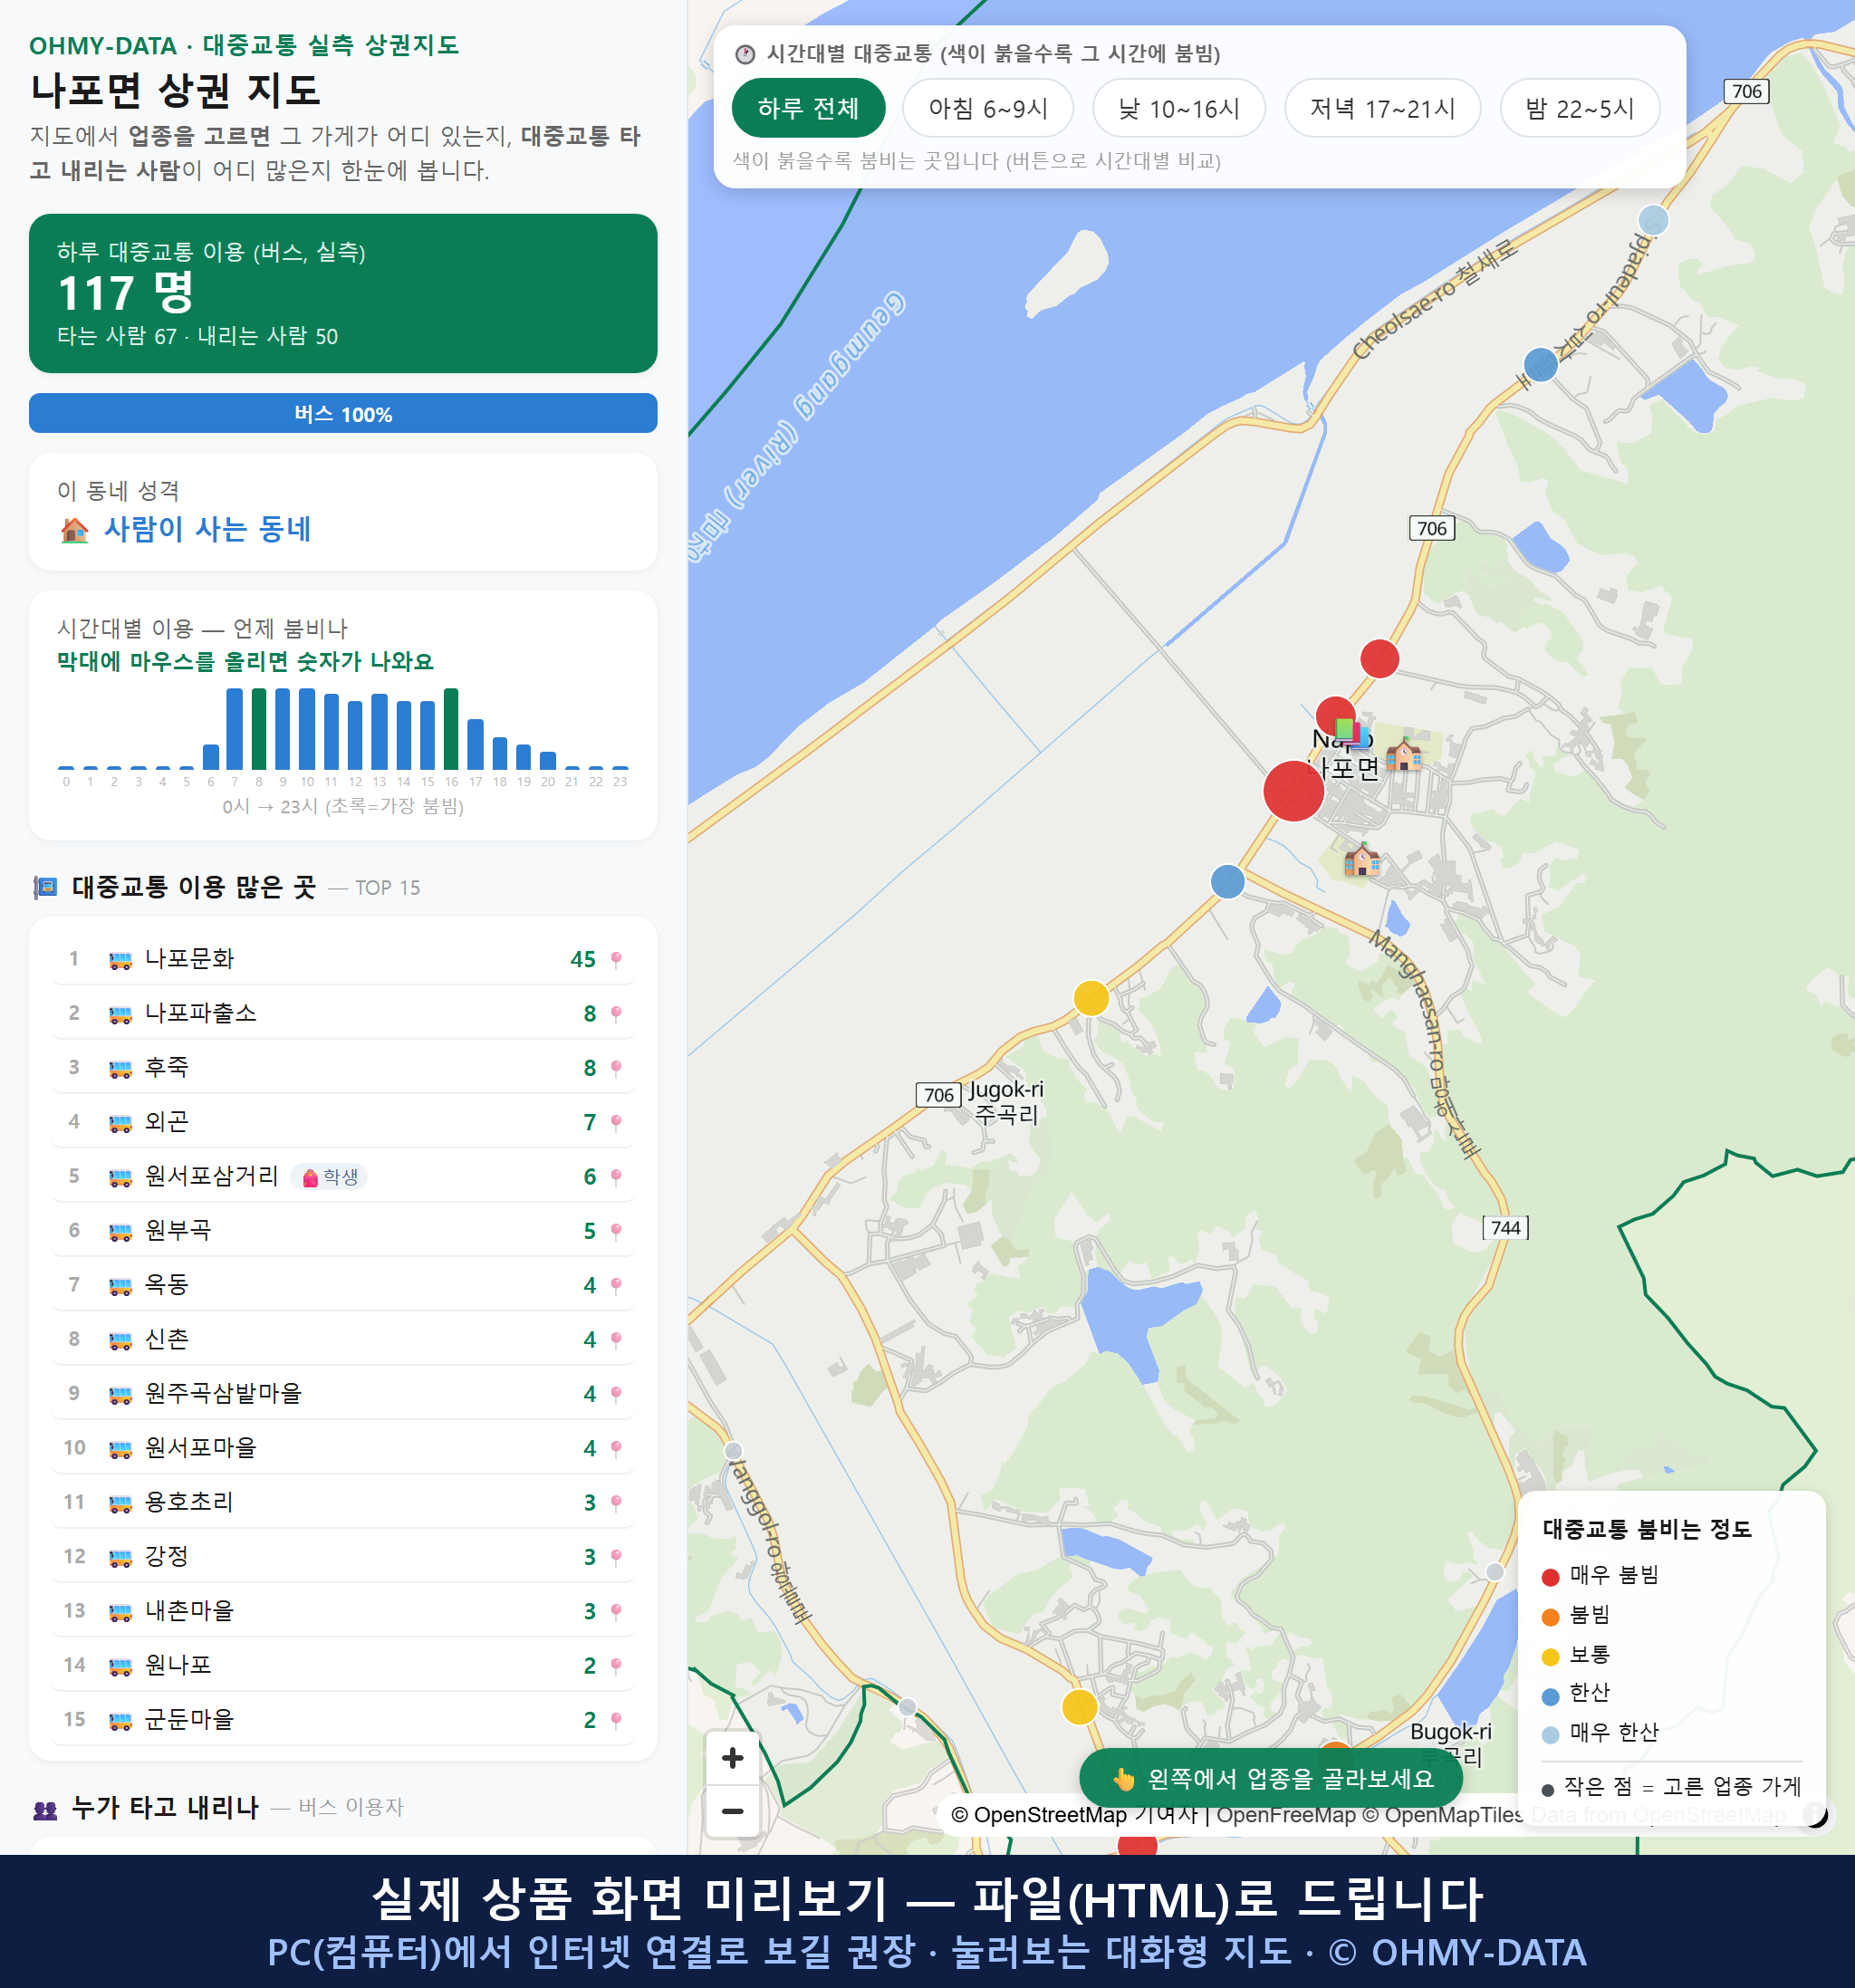Click the pin icon for 원주곡삼밭마을
This screenshot has height=1988, width=1855.
click(616, 1394)
